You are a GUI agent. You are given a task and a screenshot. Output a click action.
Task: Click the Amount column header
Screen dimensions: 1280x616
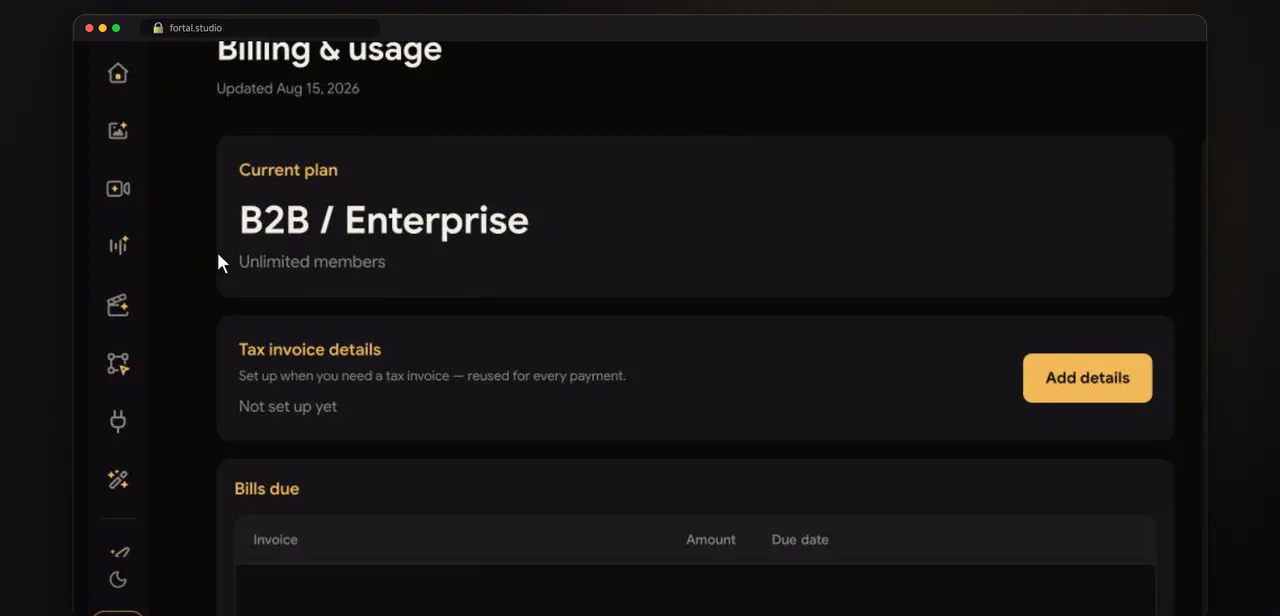pyautogui.click(x=711, y=540)
